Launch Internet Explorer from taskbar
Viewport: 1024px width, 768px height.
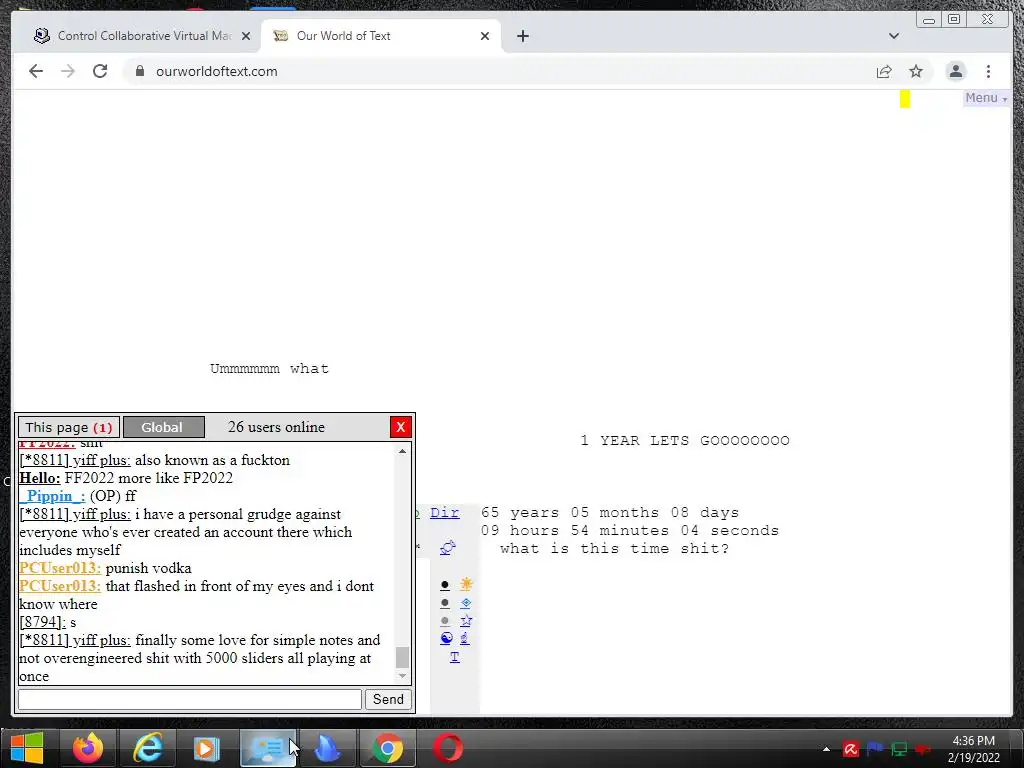tap(148, 748)
